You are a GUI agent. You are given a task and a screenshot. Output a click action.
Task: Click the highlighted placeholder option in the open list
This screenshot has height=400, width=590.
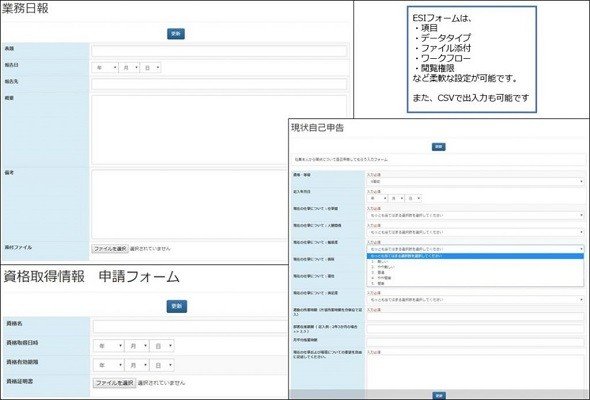point(475,256)
